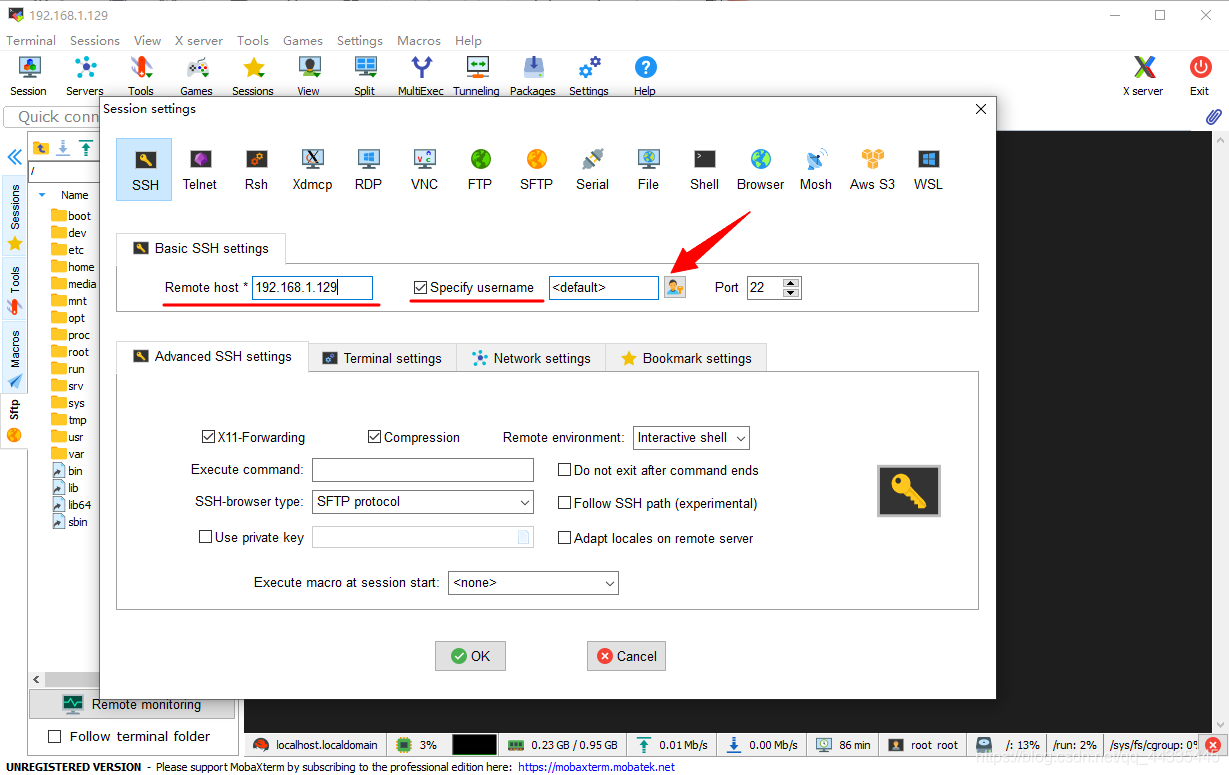Switch to Network settings tab
Screen dimensions: 1229x775
tap(531, 358)
